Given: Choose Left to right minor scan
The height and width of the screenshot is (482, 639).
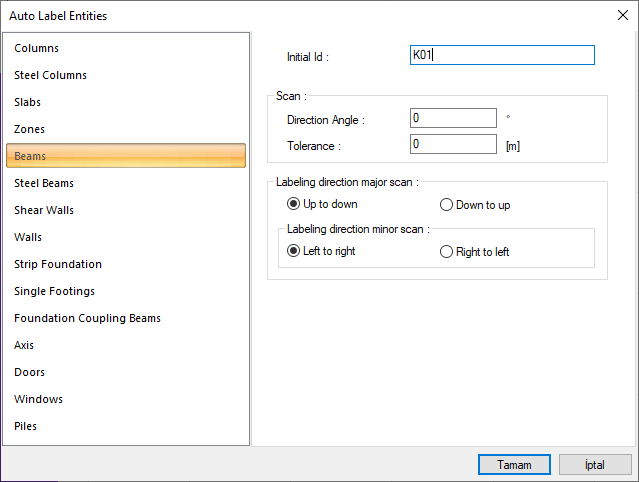Looking at the screenshot, I should coord(294,252).
